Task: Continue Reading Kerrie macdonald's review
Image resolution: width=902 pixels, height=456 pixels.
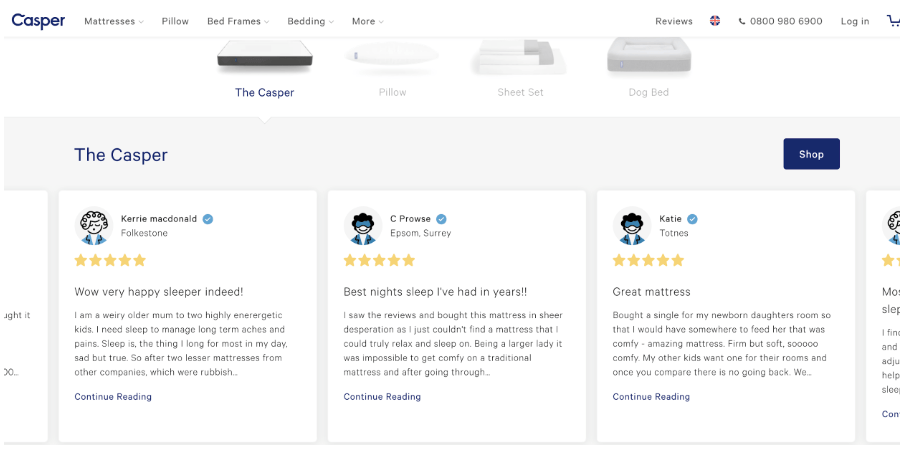Action: pyautogui.click(x=113, y=397)
